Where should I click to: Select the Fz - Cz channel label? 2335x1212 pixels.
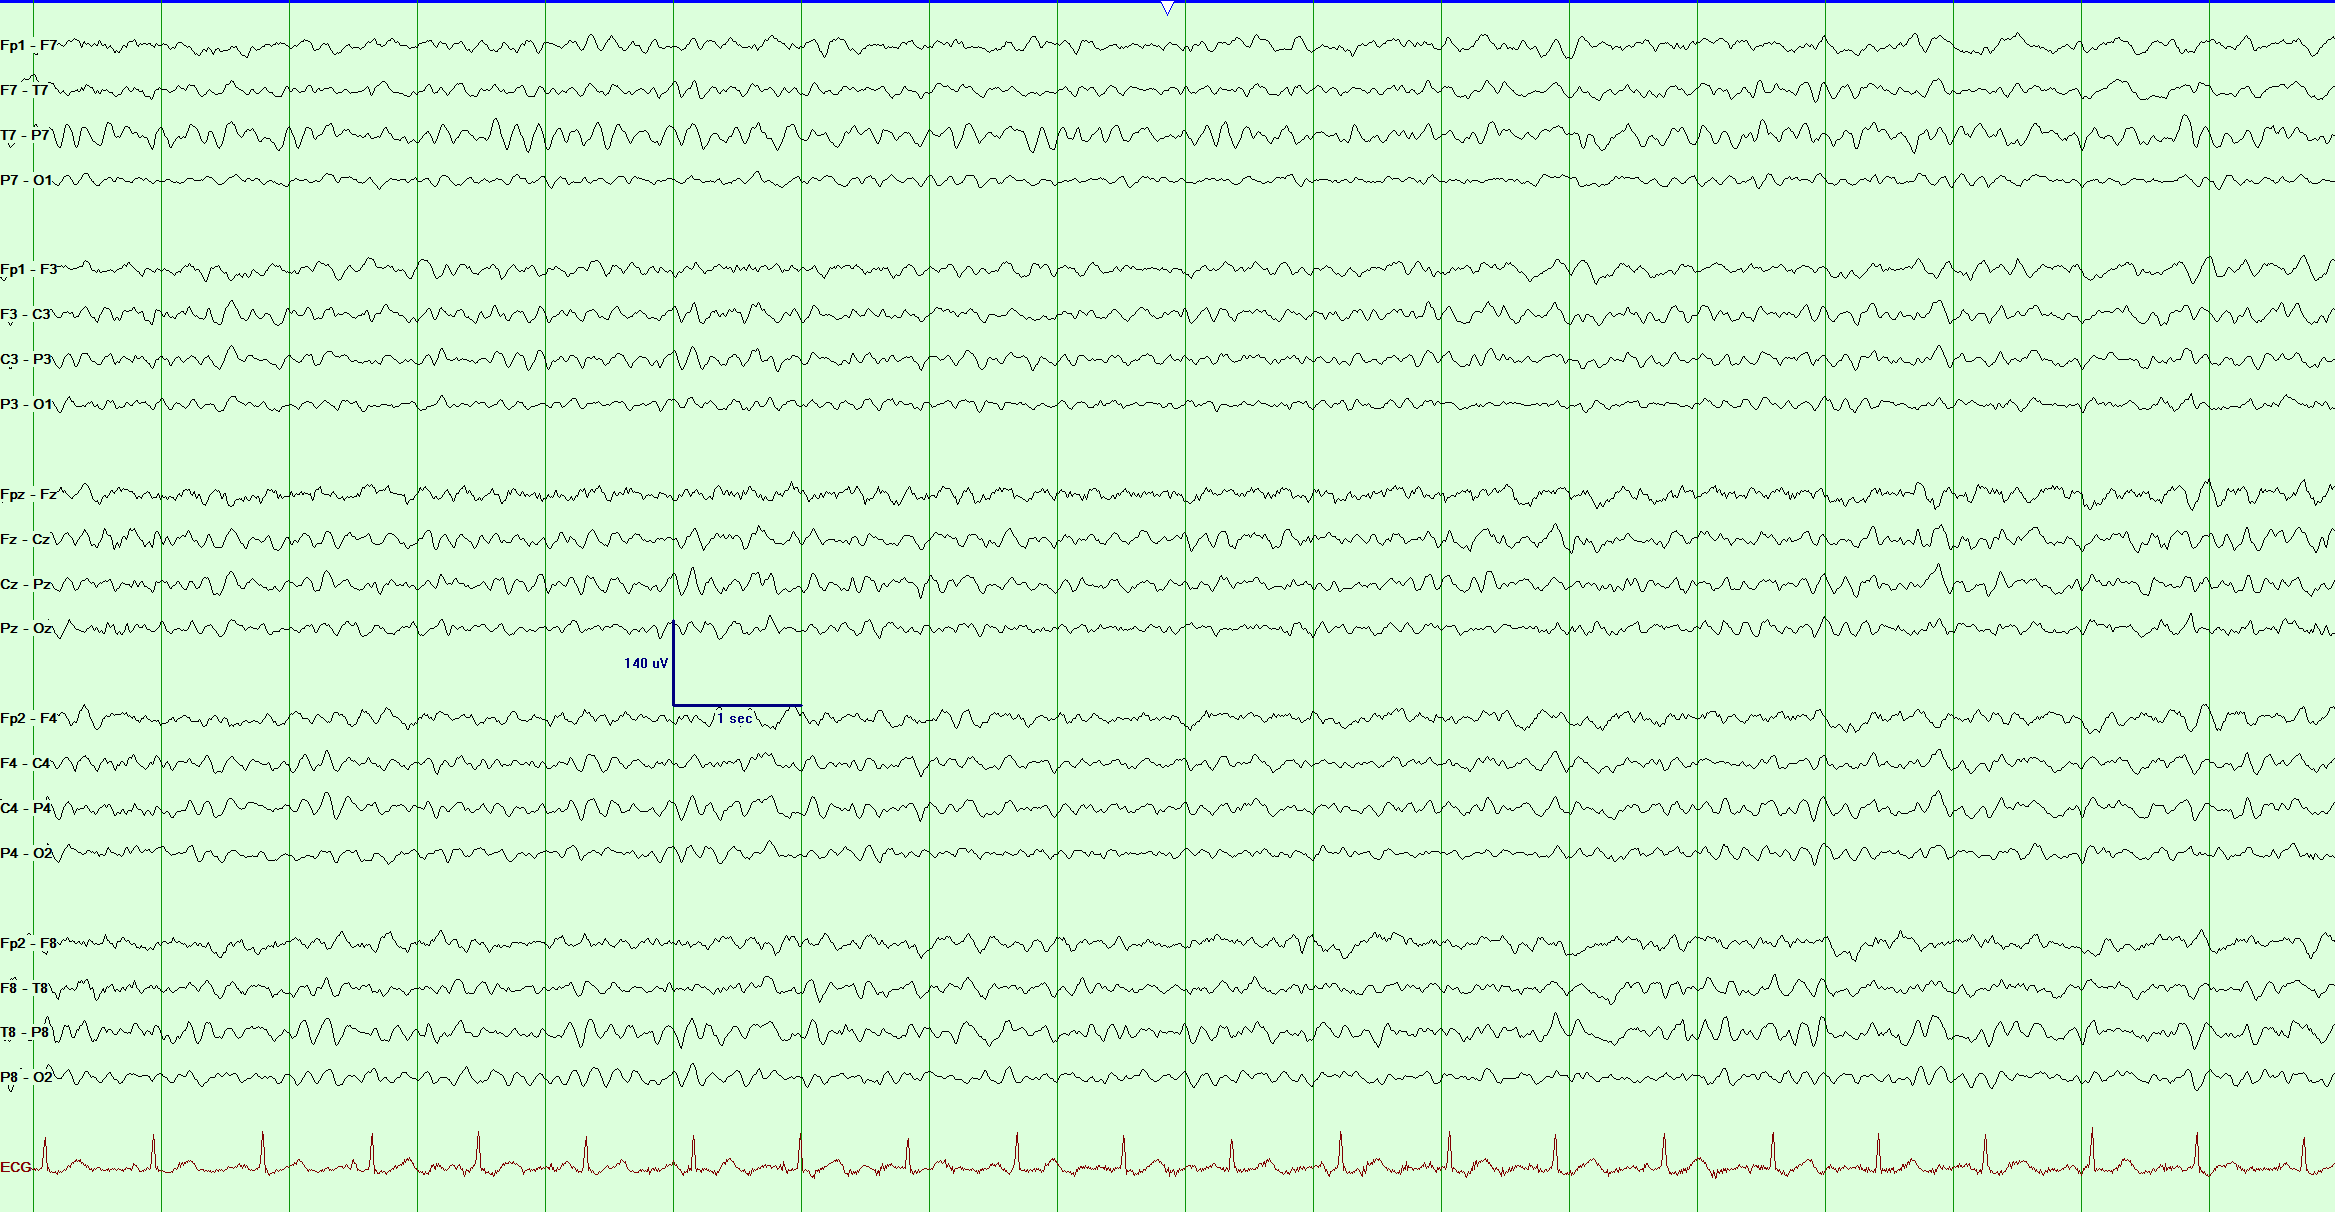(x=25, y=540)
